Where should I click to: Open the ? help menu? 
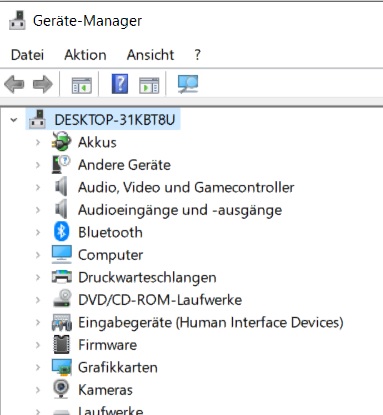point(197,55)
